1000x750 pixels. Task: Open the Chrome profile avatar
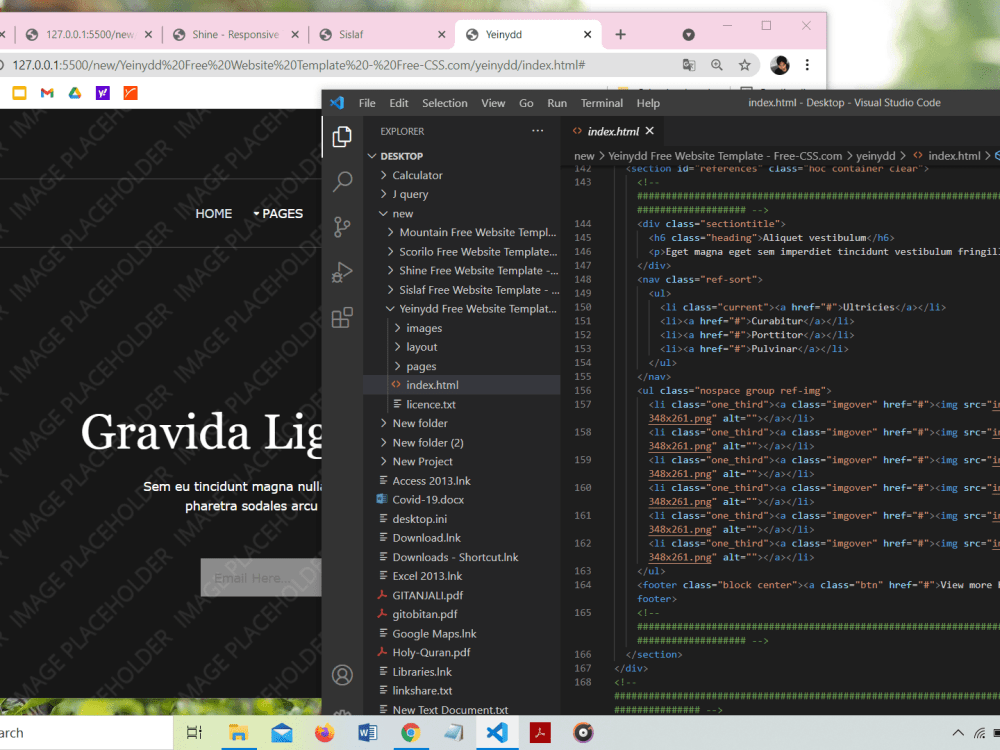click(779, 65)
